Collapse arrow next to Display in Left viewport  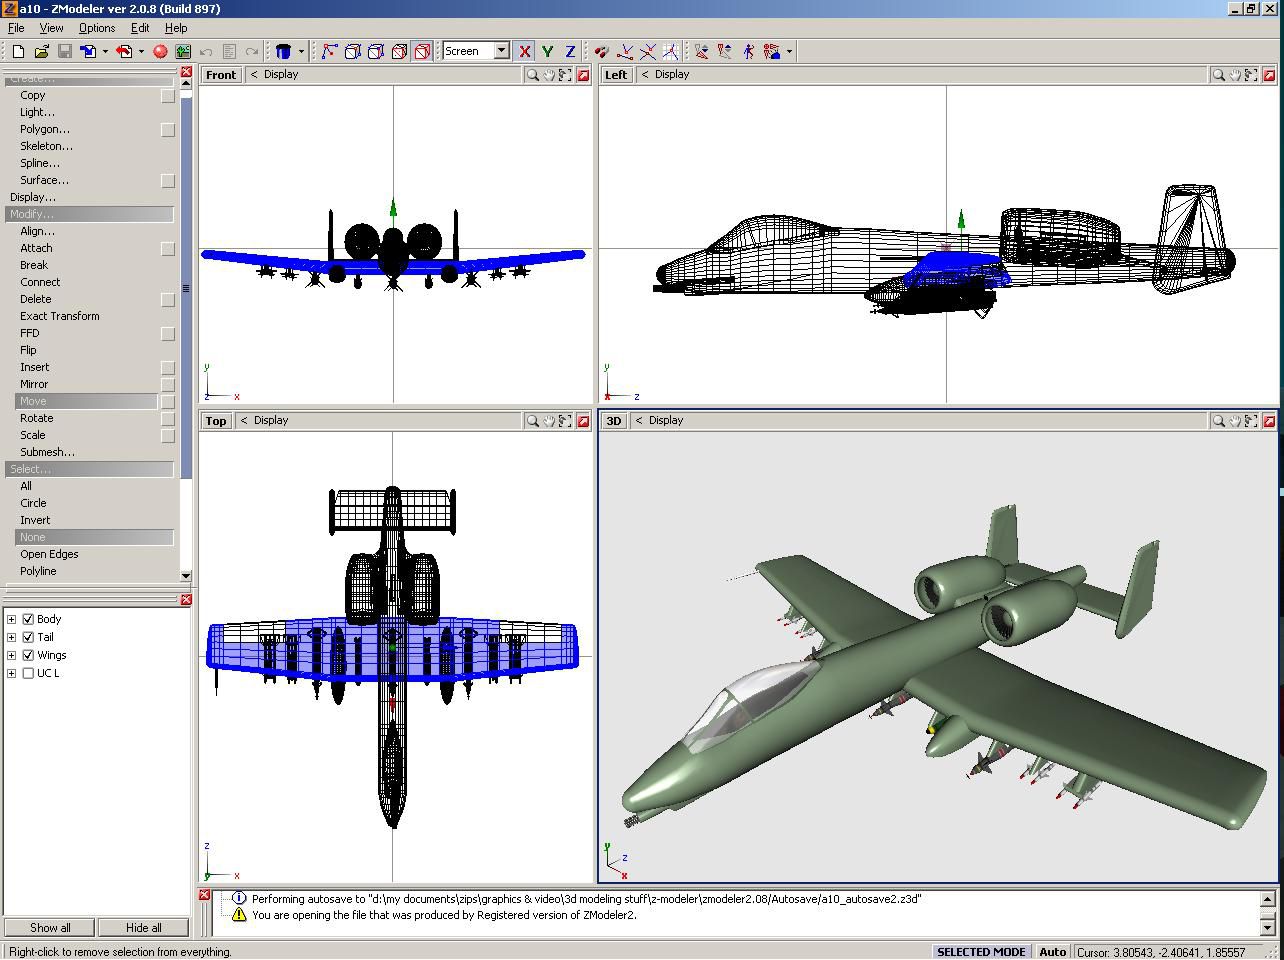tap(643, 74)
